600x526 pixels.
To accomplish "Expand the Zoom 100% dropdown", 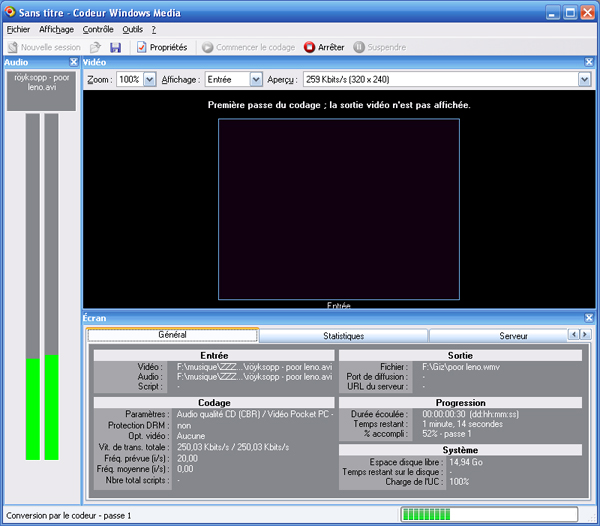I will [x=149, y=80].
